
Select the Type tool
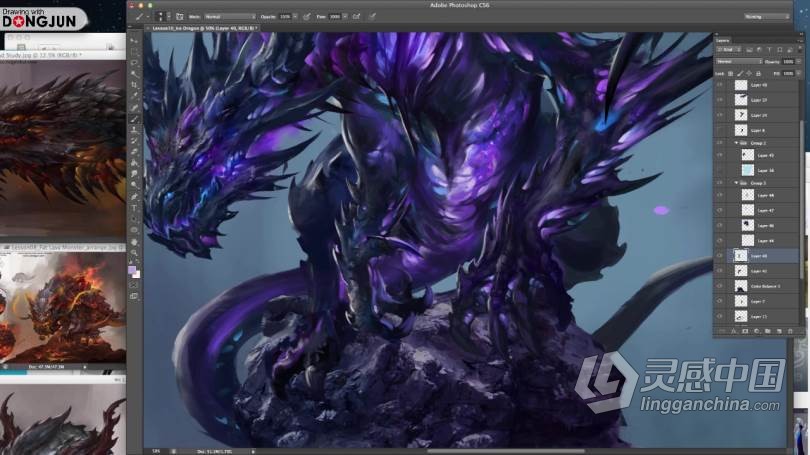point(134,208)
